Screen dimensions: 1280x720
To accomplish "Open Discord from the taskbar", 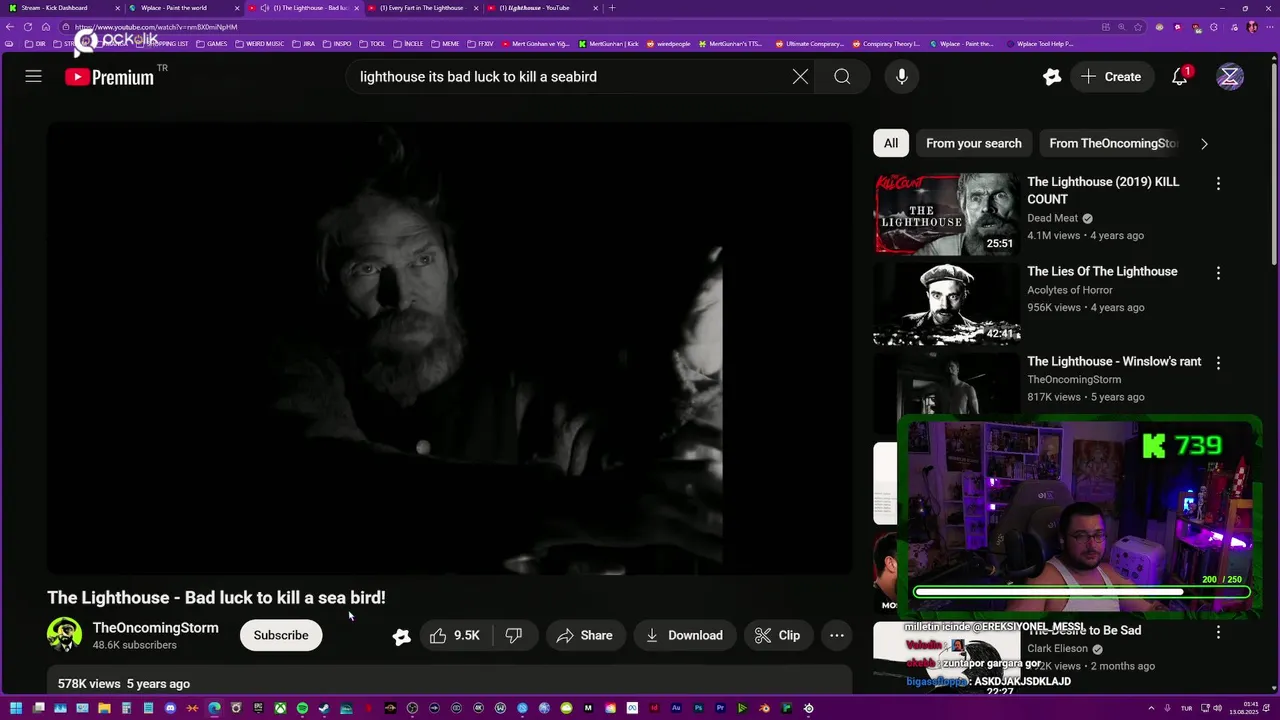I will pyautogui.click(x=170, y=708).
